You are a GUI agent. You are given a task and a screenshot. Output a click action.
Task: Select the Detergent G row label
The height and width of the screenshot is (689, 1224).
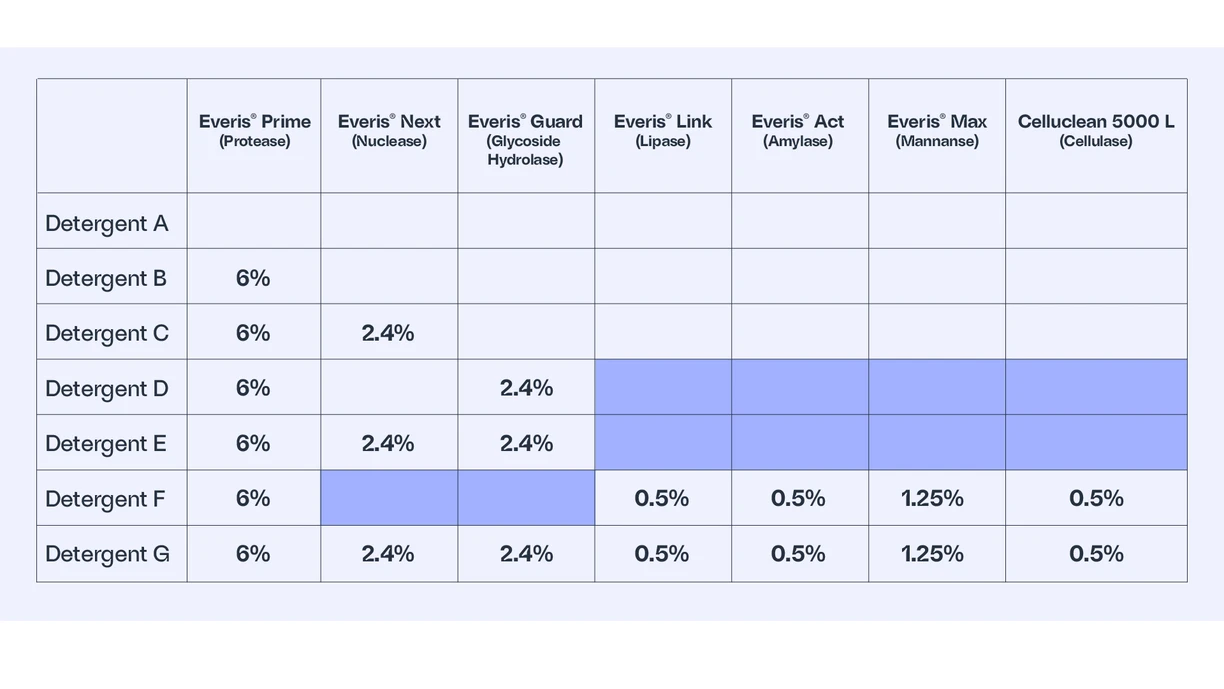(x=107, y=553)
